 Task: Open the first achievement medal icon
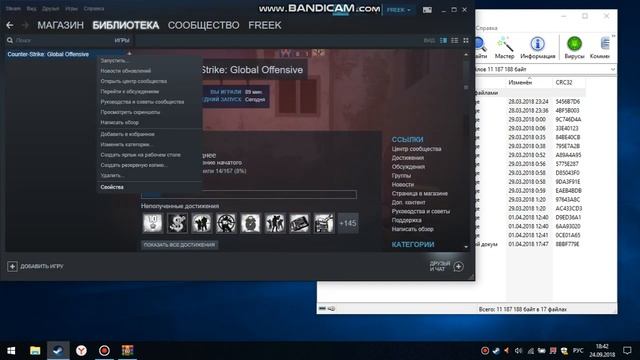click(153, 223)
